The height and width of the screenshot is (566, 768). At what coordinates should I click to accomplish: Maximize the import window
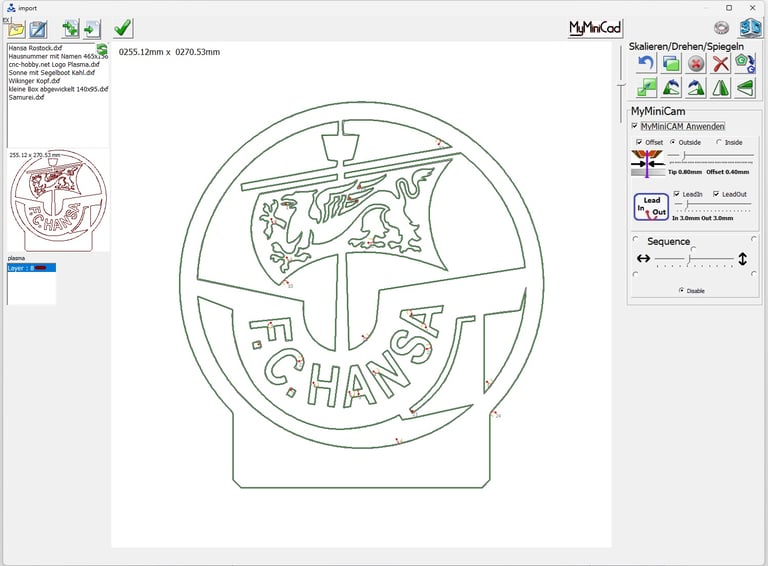729,8
